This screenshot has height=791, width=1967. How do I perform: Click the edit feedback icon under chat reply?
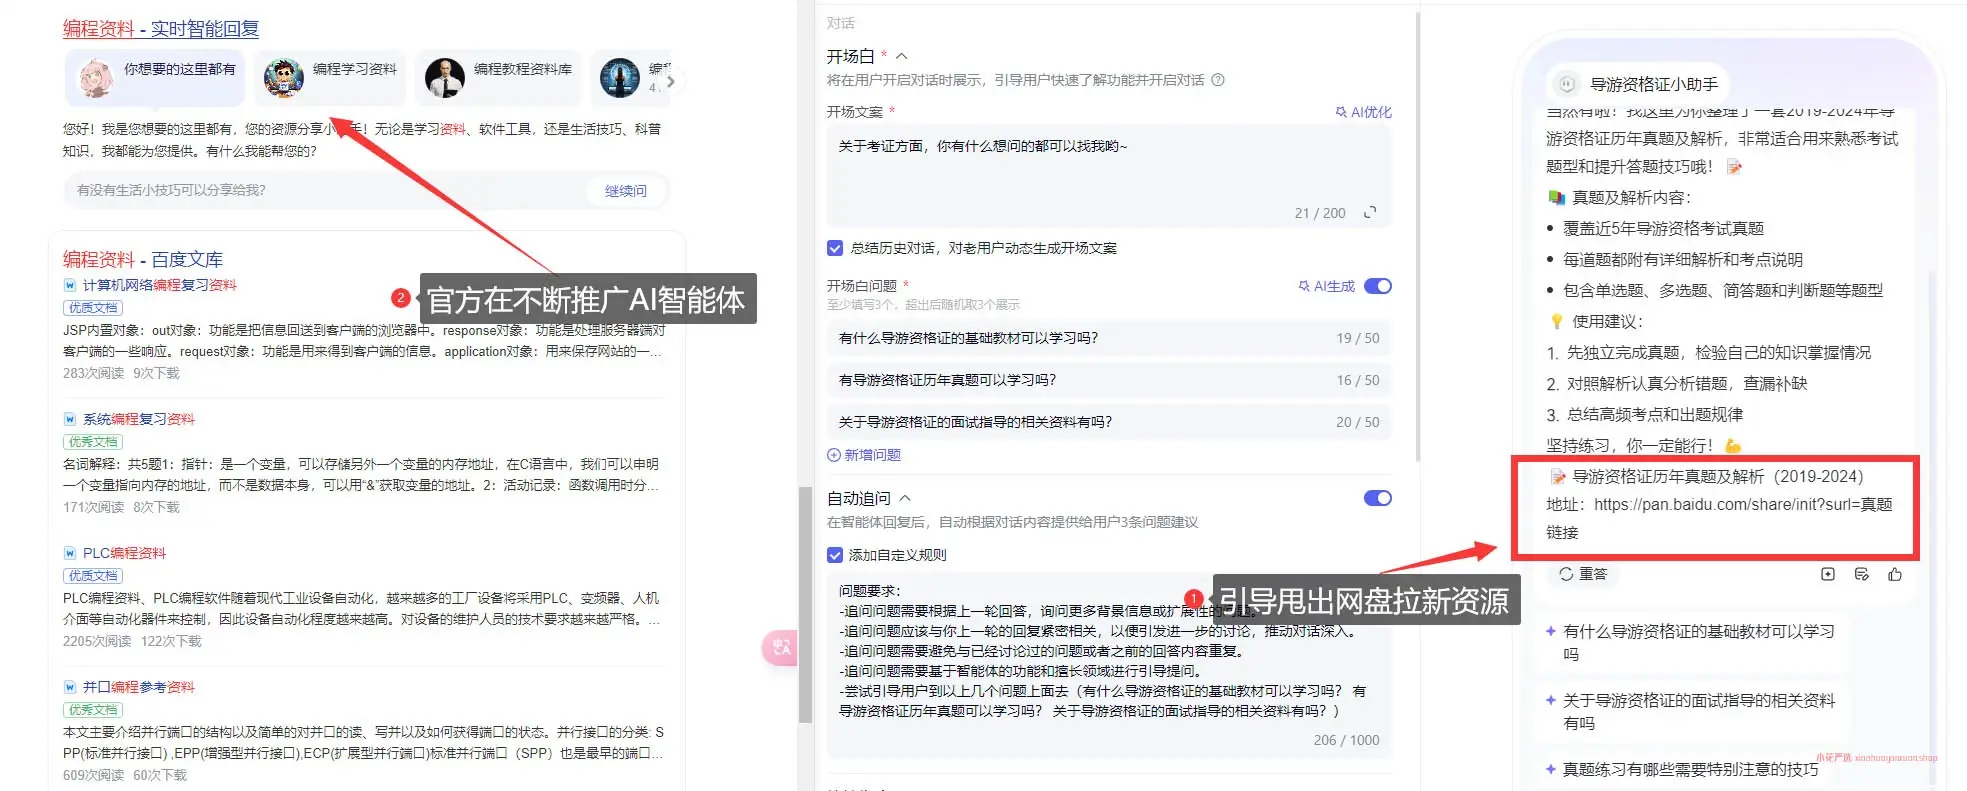point(1861,574)
